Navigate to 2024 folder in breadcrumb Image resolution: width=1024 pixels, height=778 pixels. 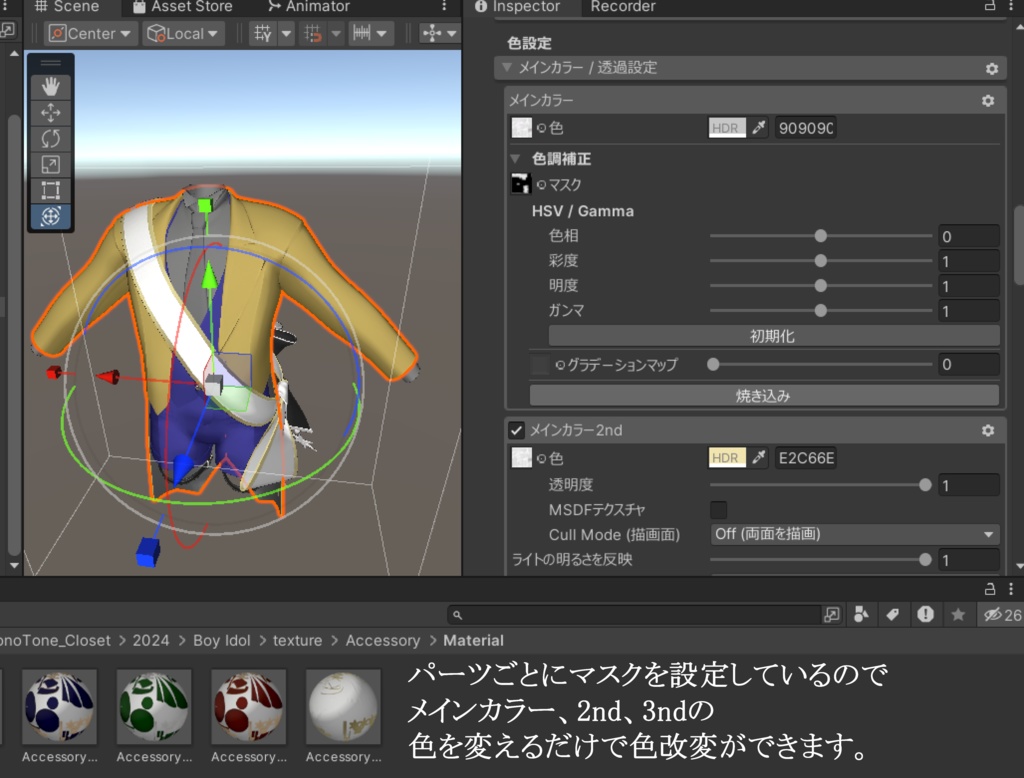point(151,641)
